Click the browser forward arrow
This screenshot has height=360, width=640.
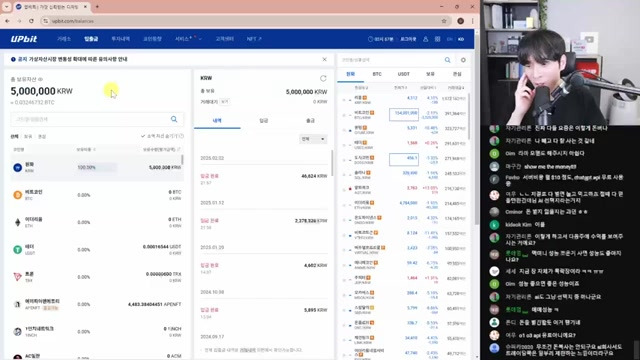(x=19, y=21)
